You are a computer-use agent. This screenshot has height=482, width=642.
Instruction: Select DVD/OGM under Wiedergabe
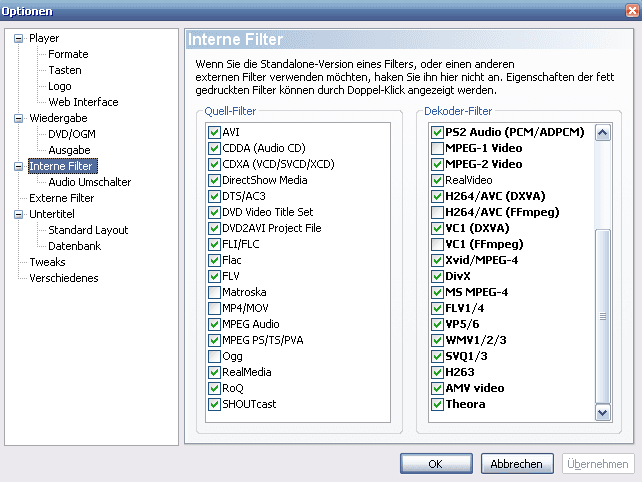pos(72,134)
